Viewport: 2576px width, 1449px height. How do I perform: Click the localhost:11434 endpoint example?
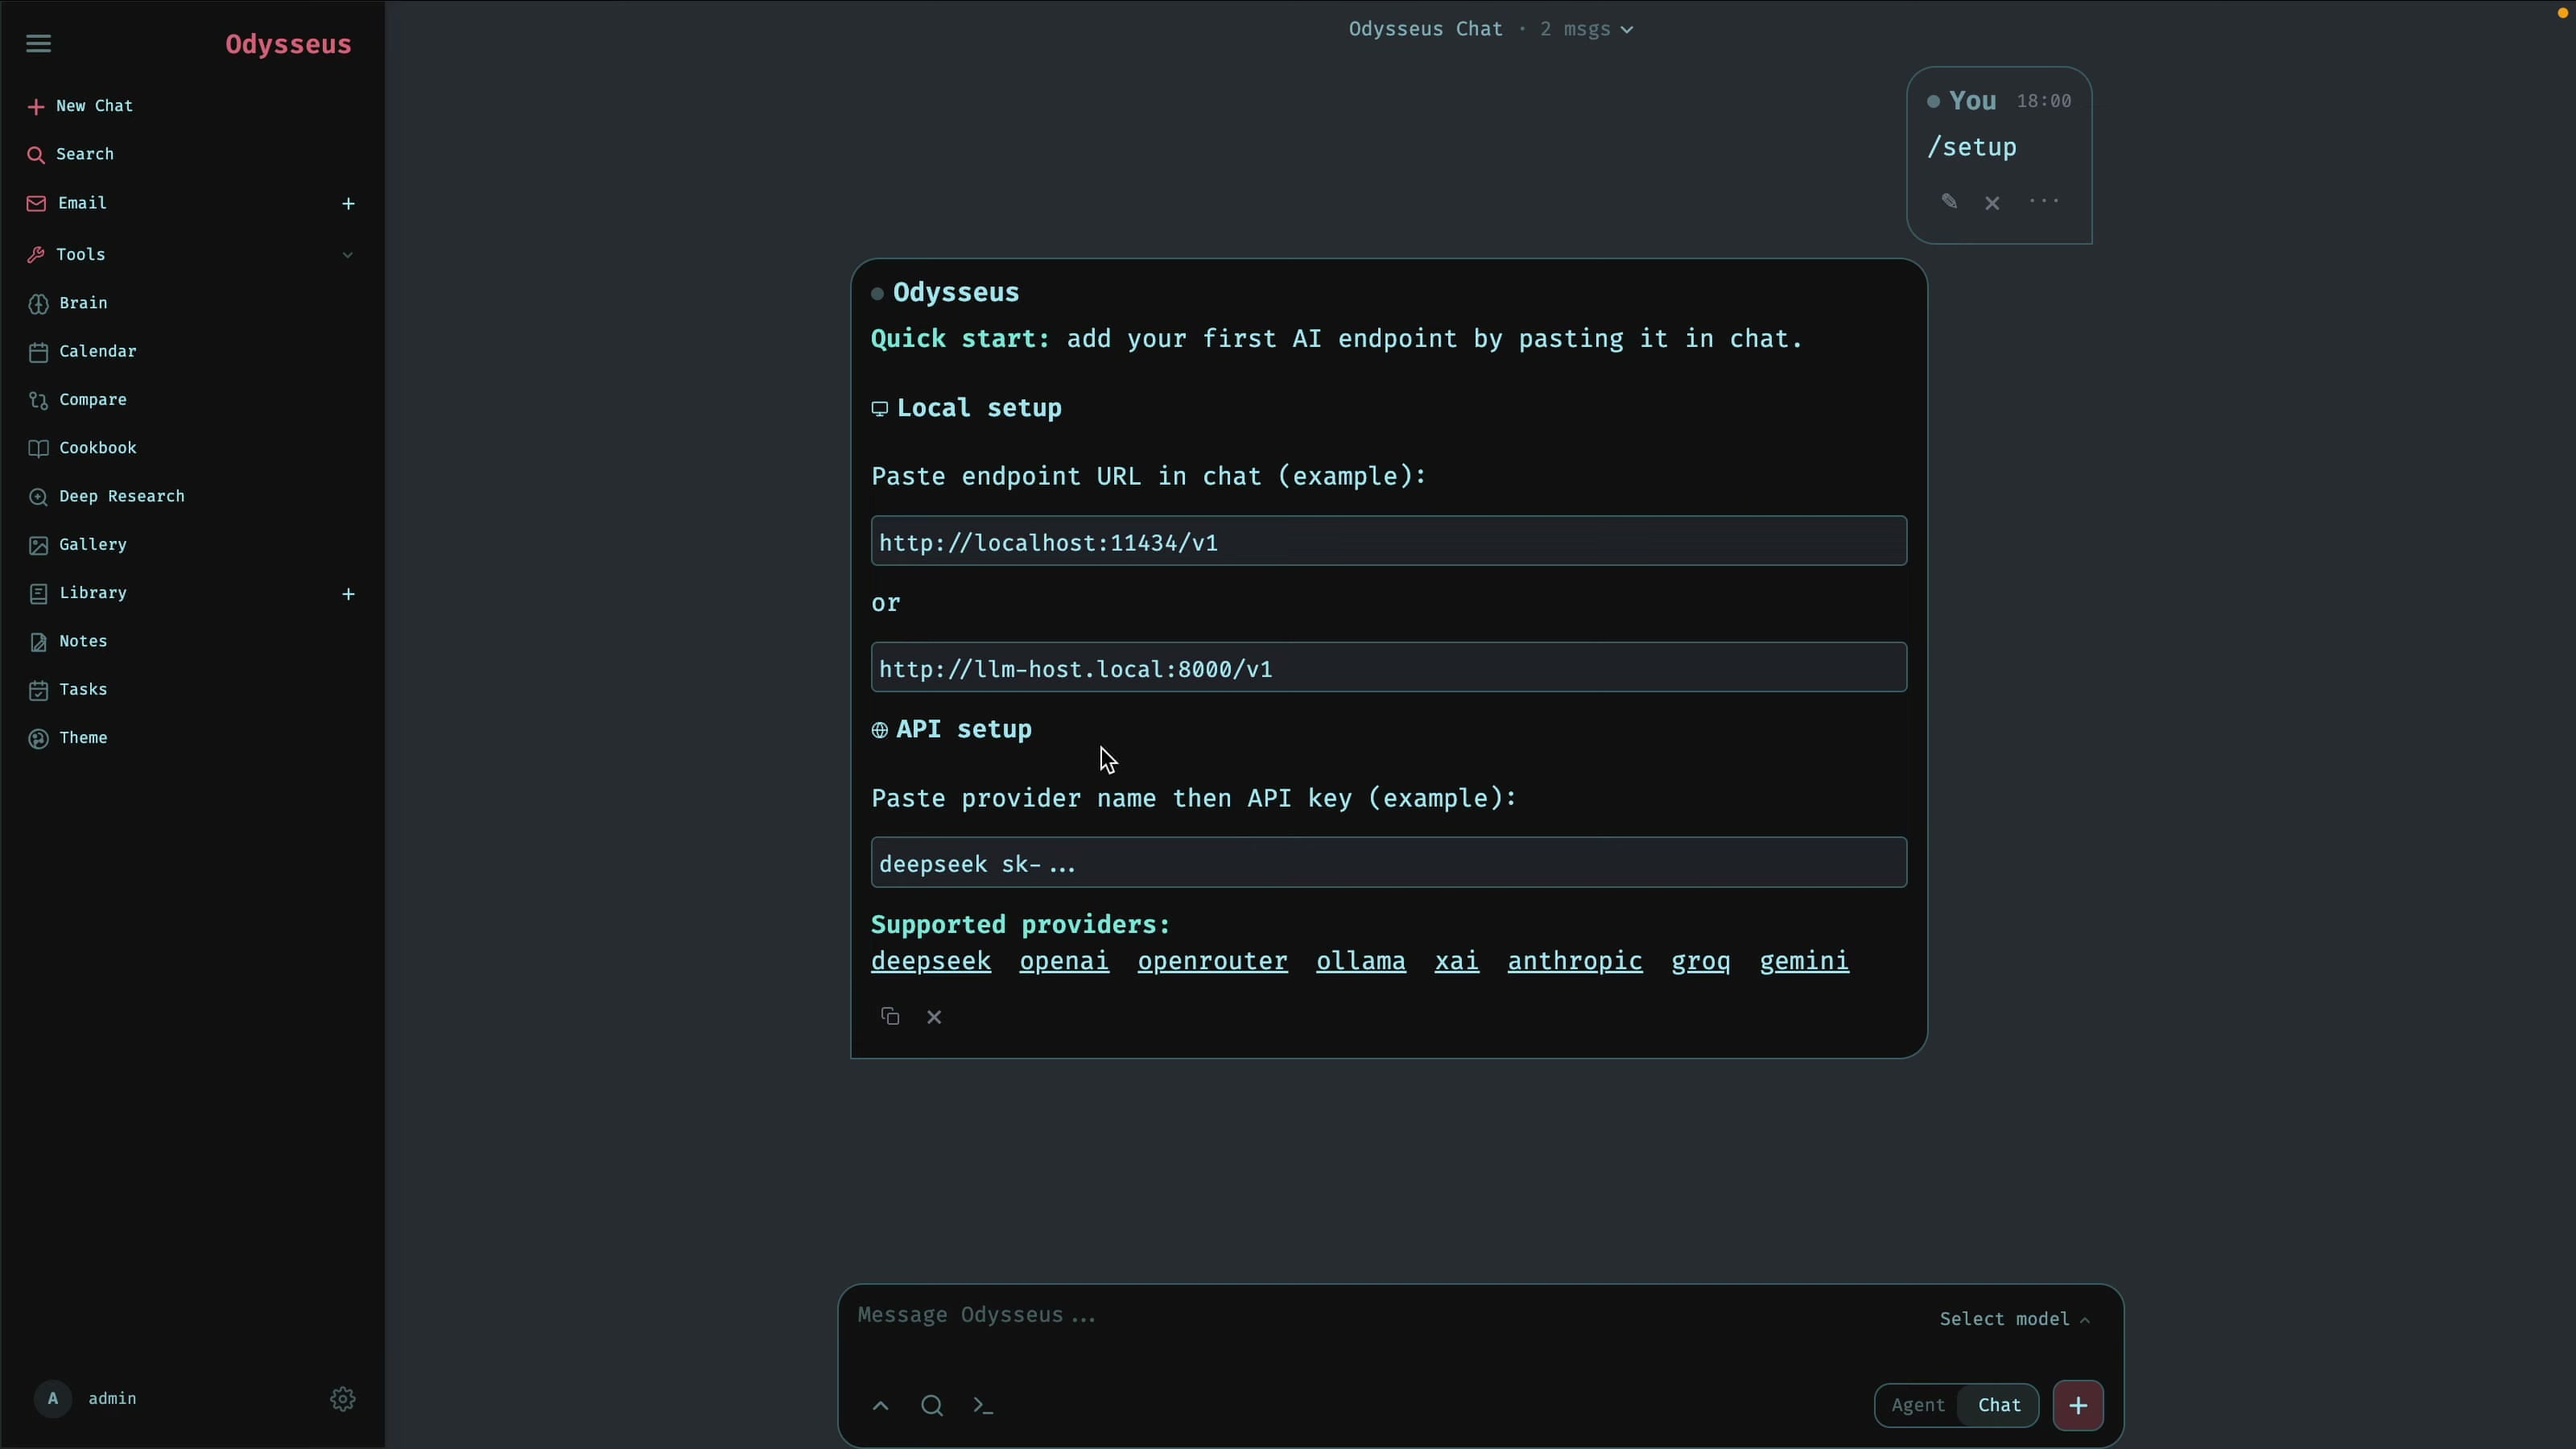(x=1389, y=541)
